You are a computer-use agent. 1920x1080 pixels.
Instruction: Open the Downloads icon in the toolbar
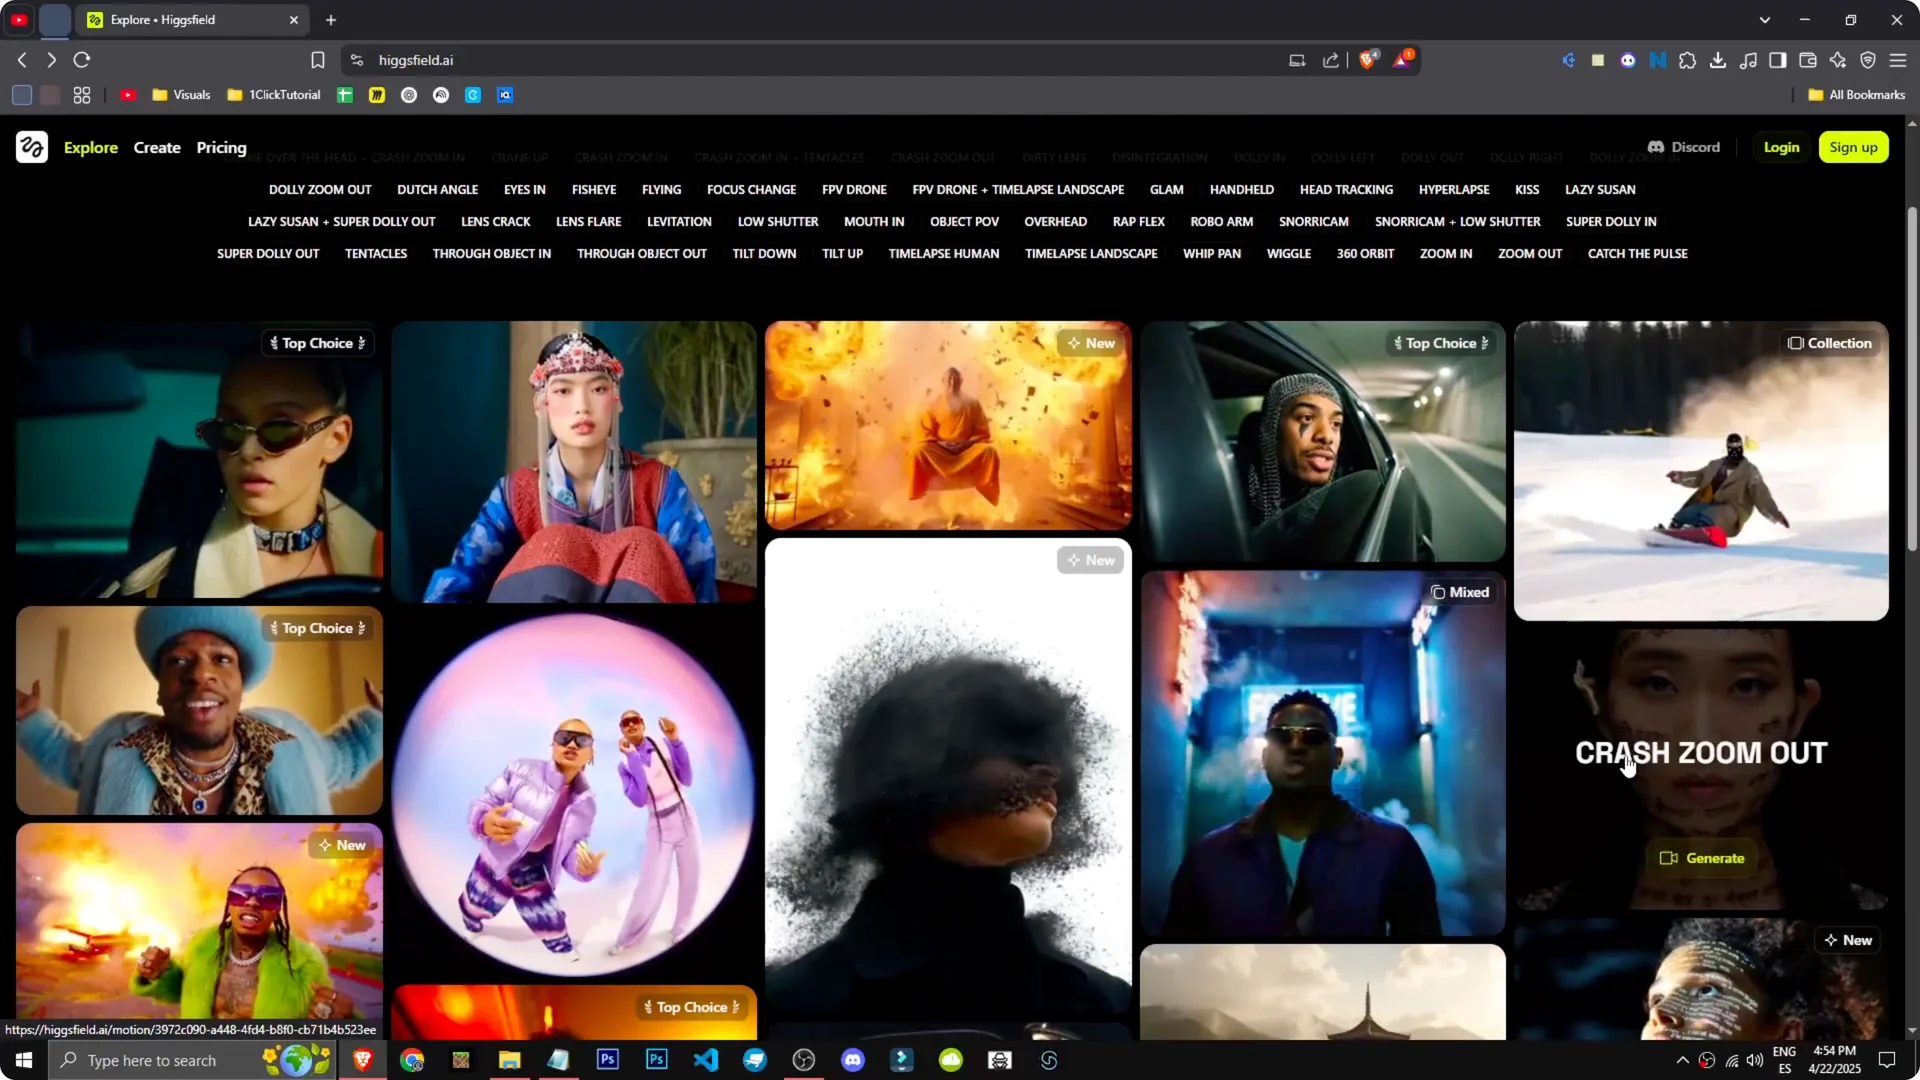(1718, 60)
